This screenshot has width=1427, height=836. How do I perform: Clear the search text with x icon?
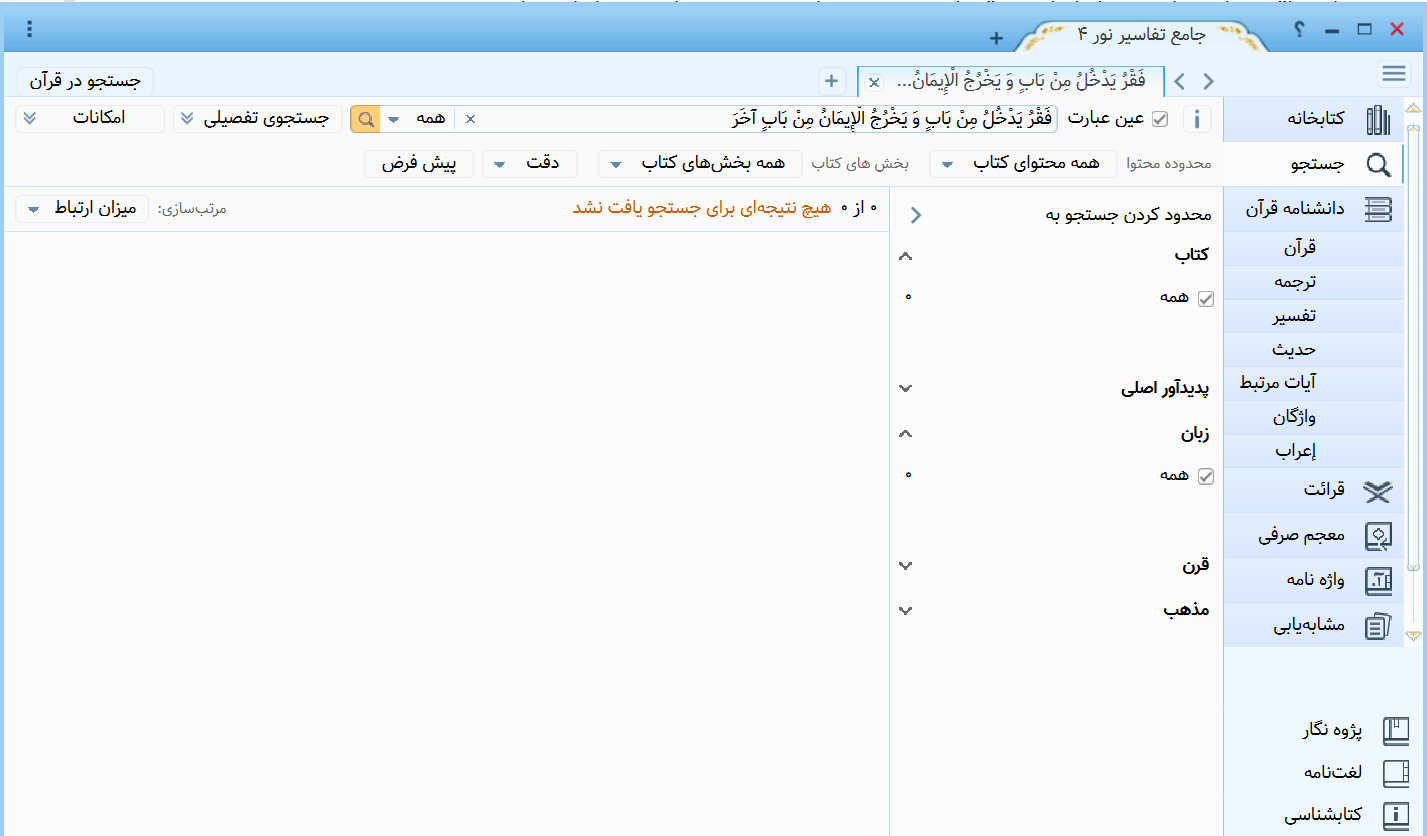click(470, 119)
